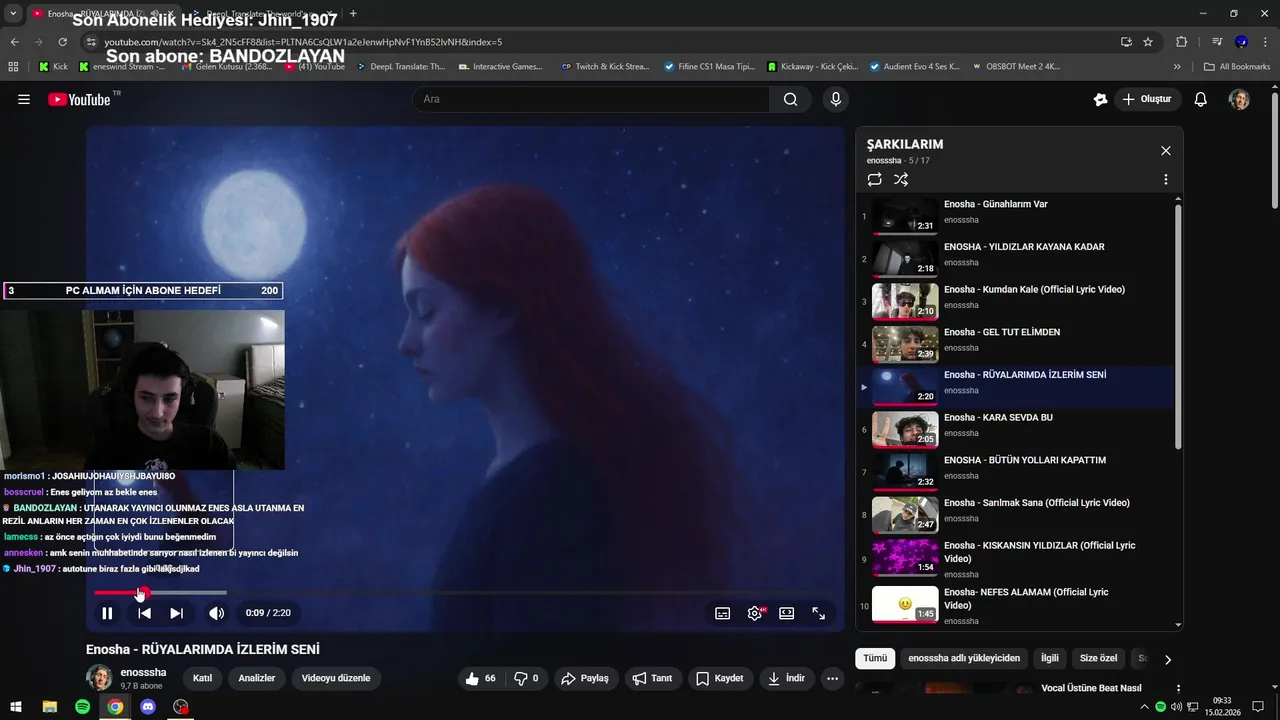Click the sparkle icon beside Oluştur

1101,99
